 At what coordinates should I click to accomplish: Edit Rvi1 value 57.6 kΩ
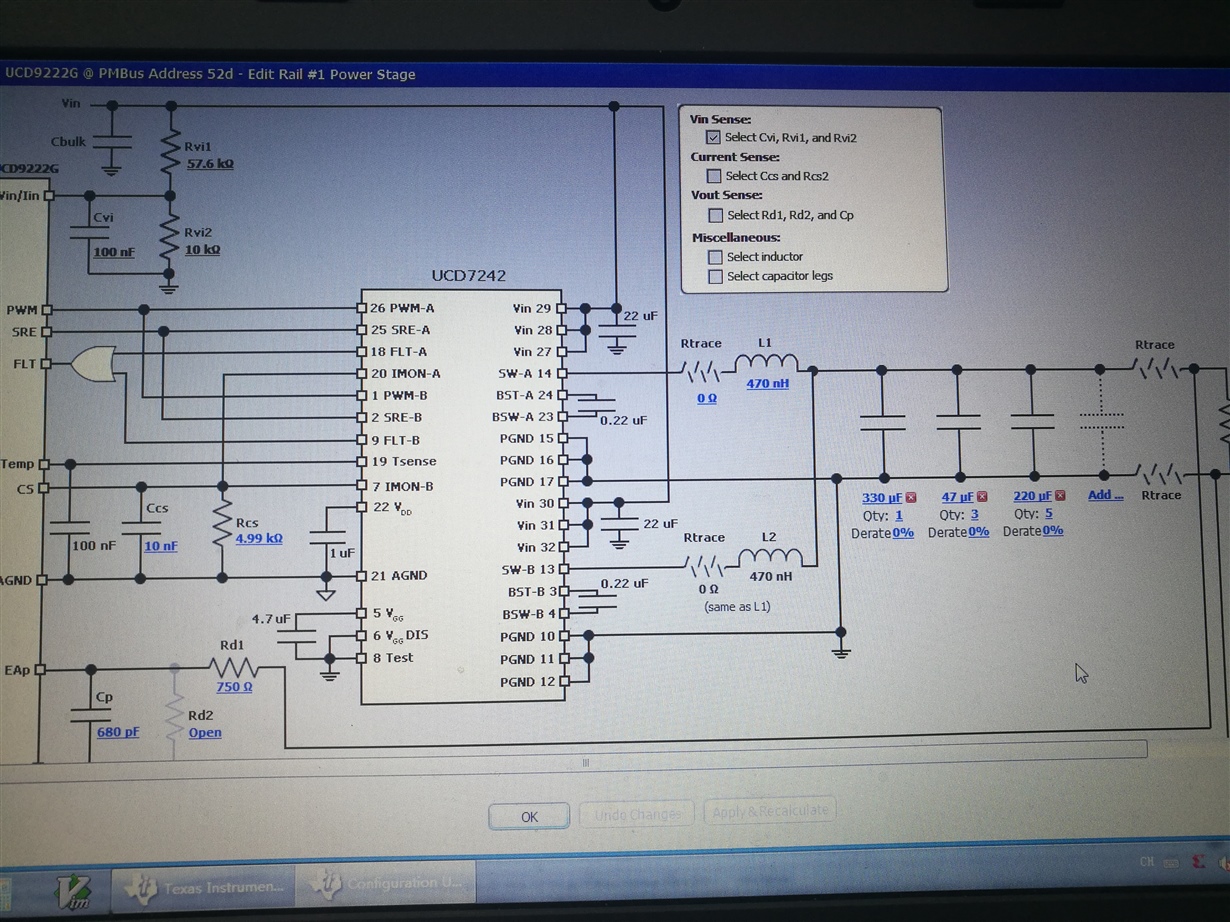210,163
